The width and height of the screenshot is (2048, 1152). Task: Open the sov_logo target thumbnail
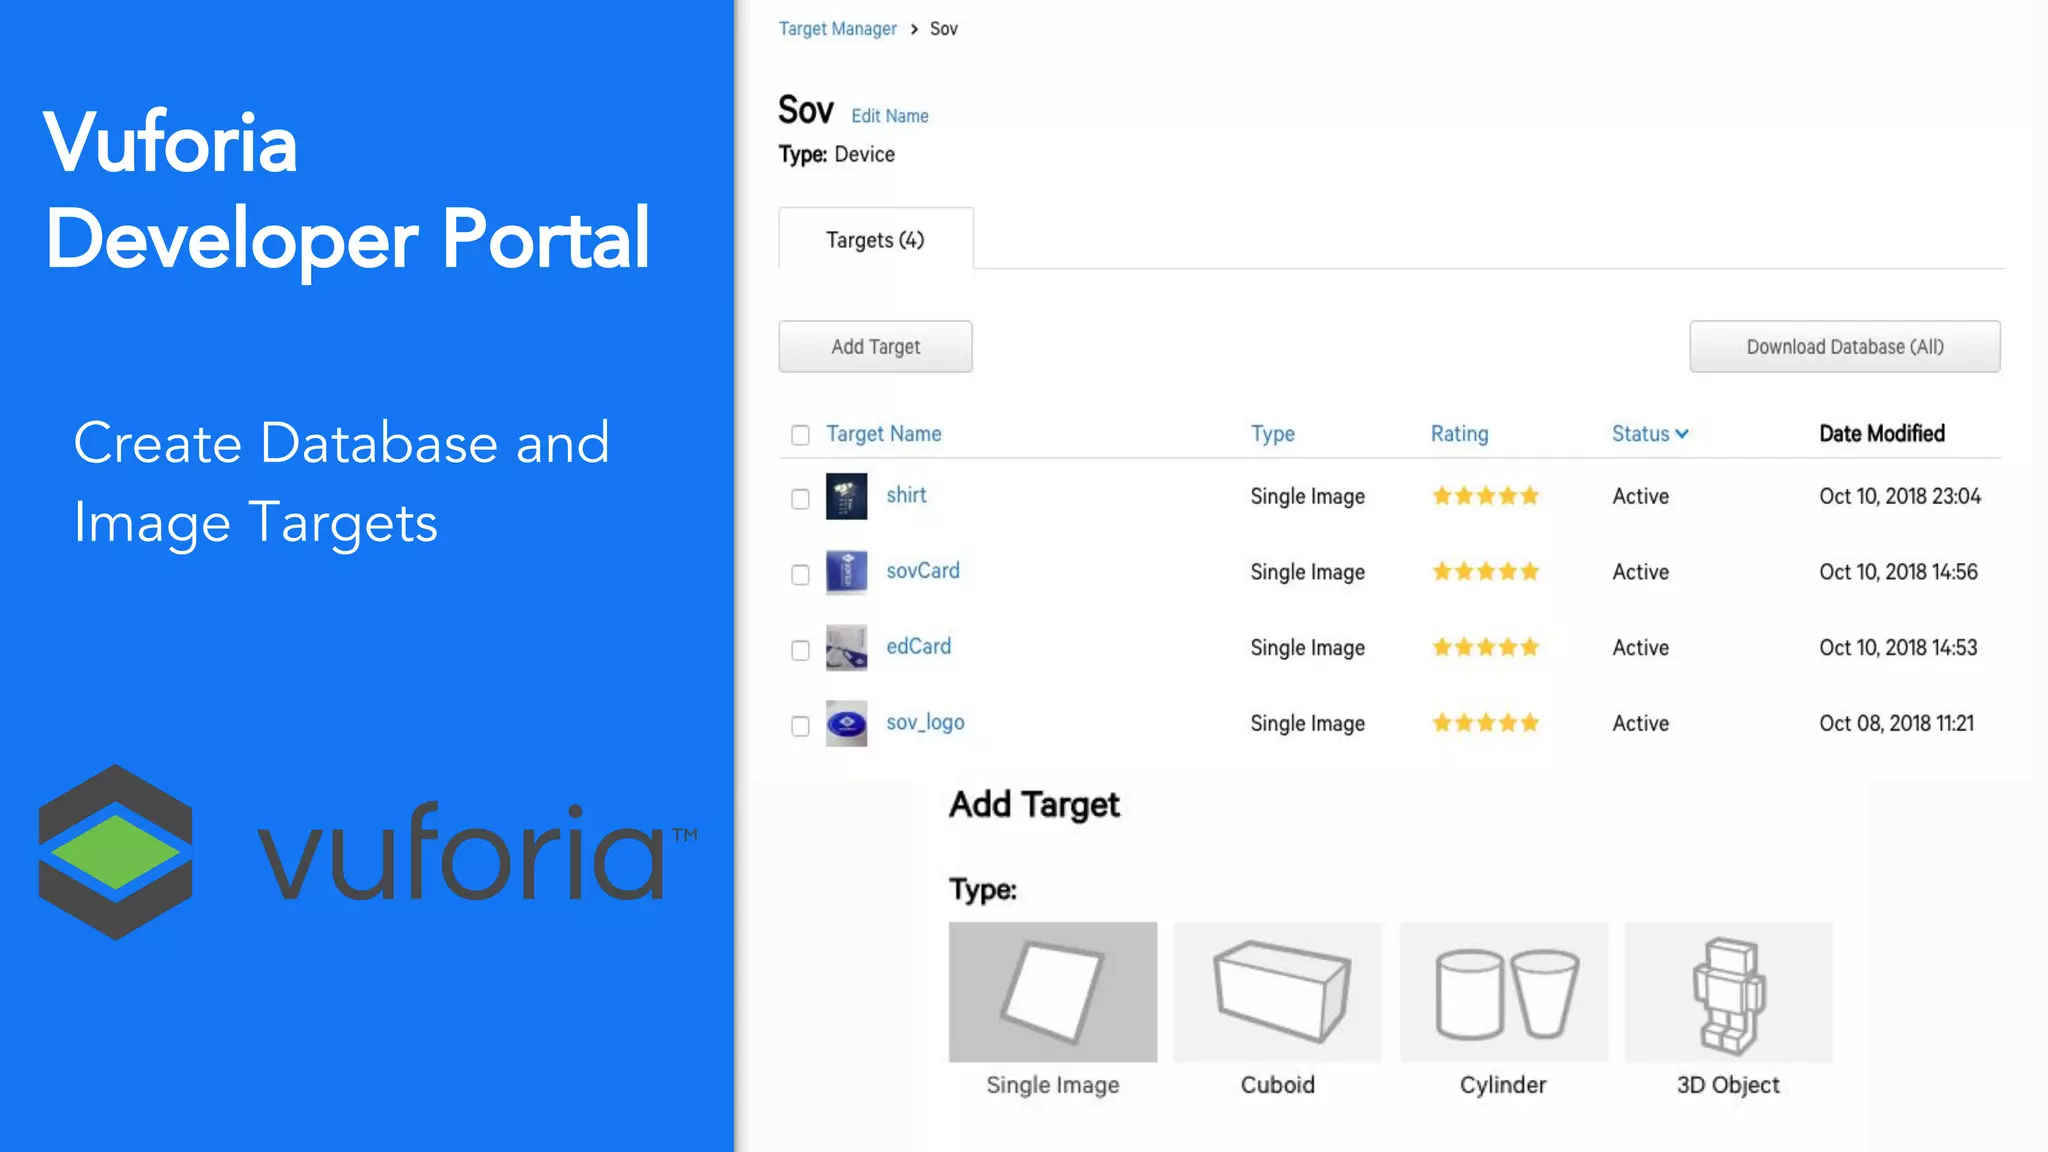tap(846, 723)
